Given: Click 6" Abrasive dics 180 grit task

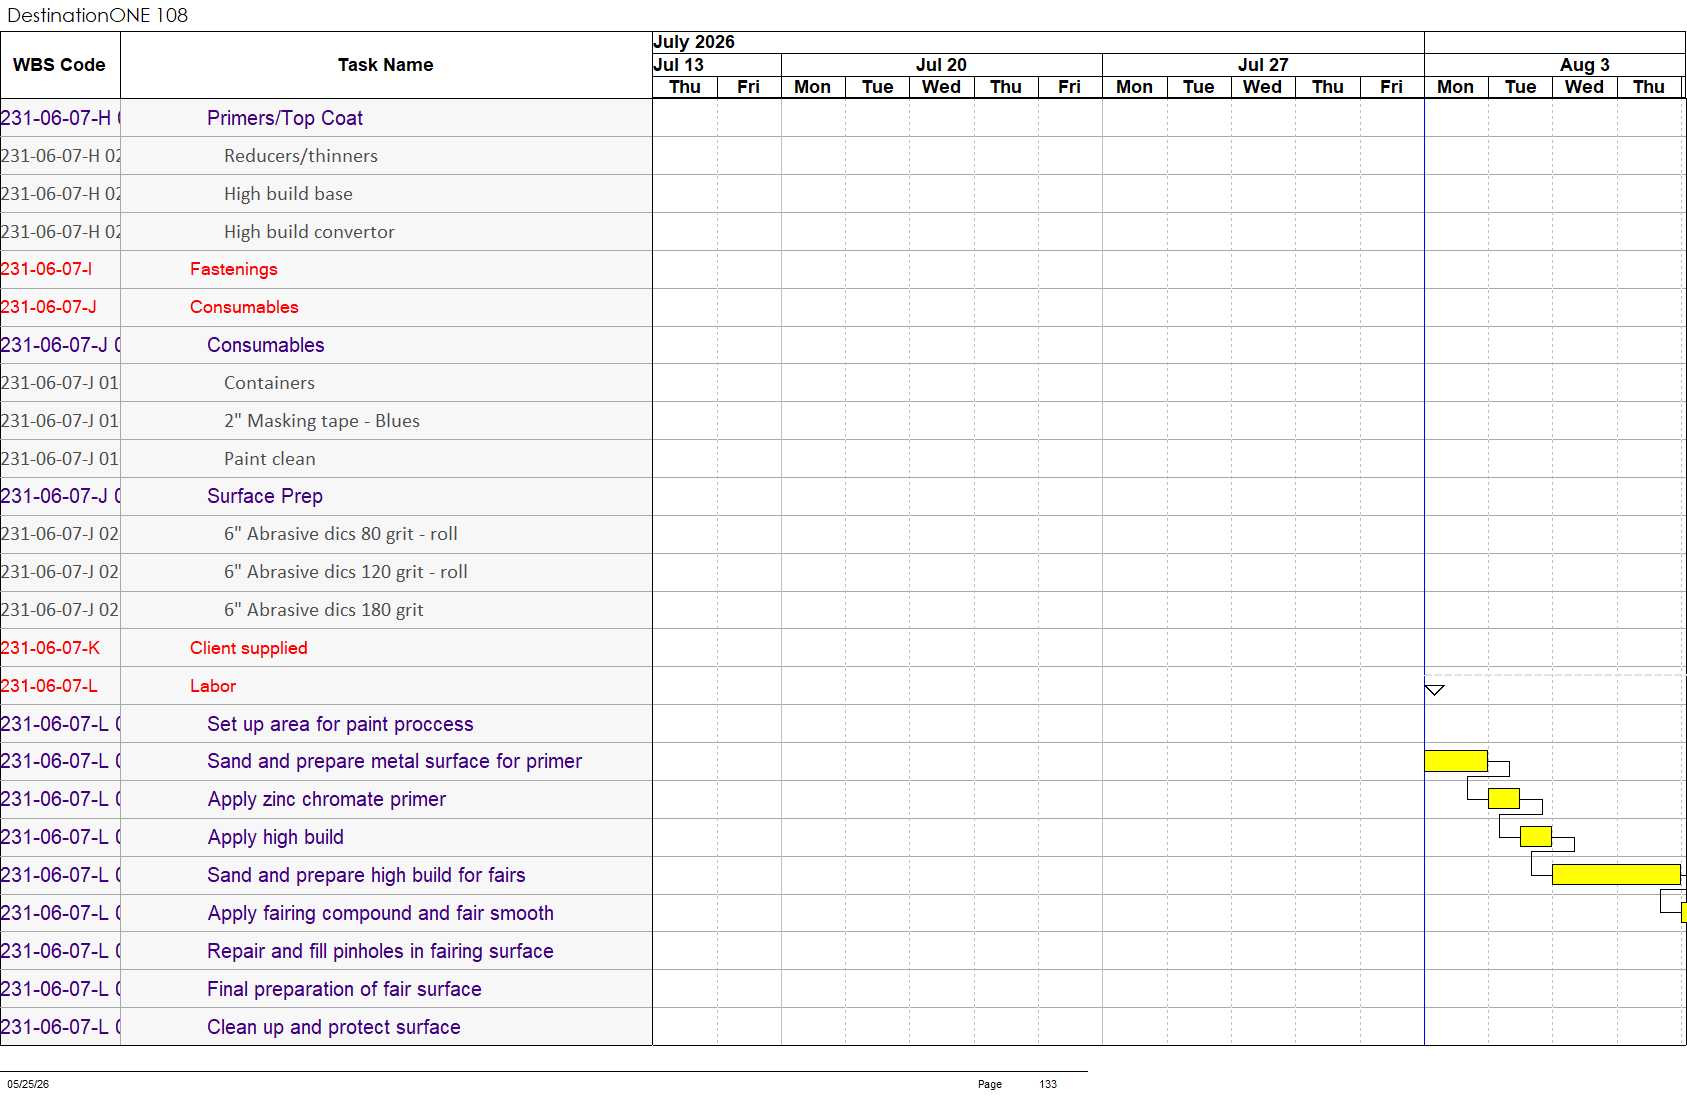Looking at the screenshot, I should [324, 610].
